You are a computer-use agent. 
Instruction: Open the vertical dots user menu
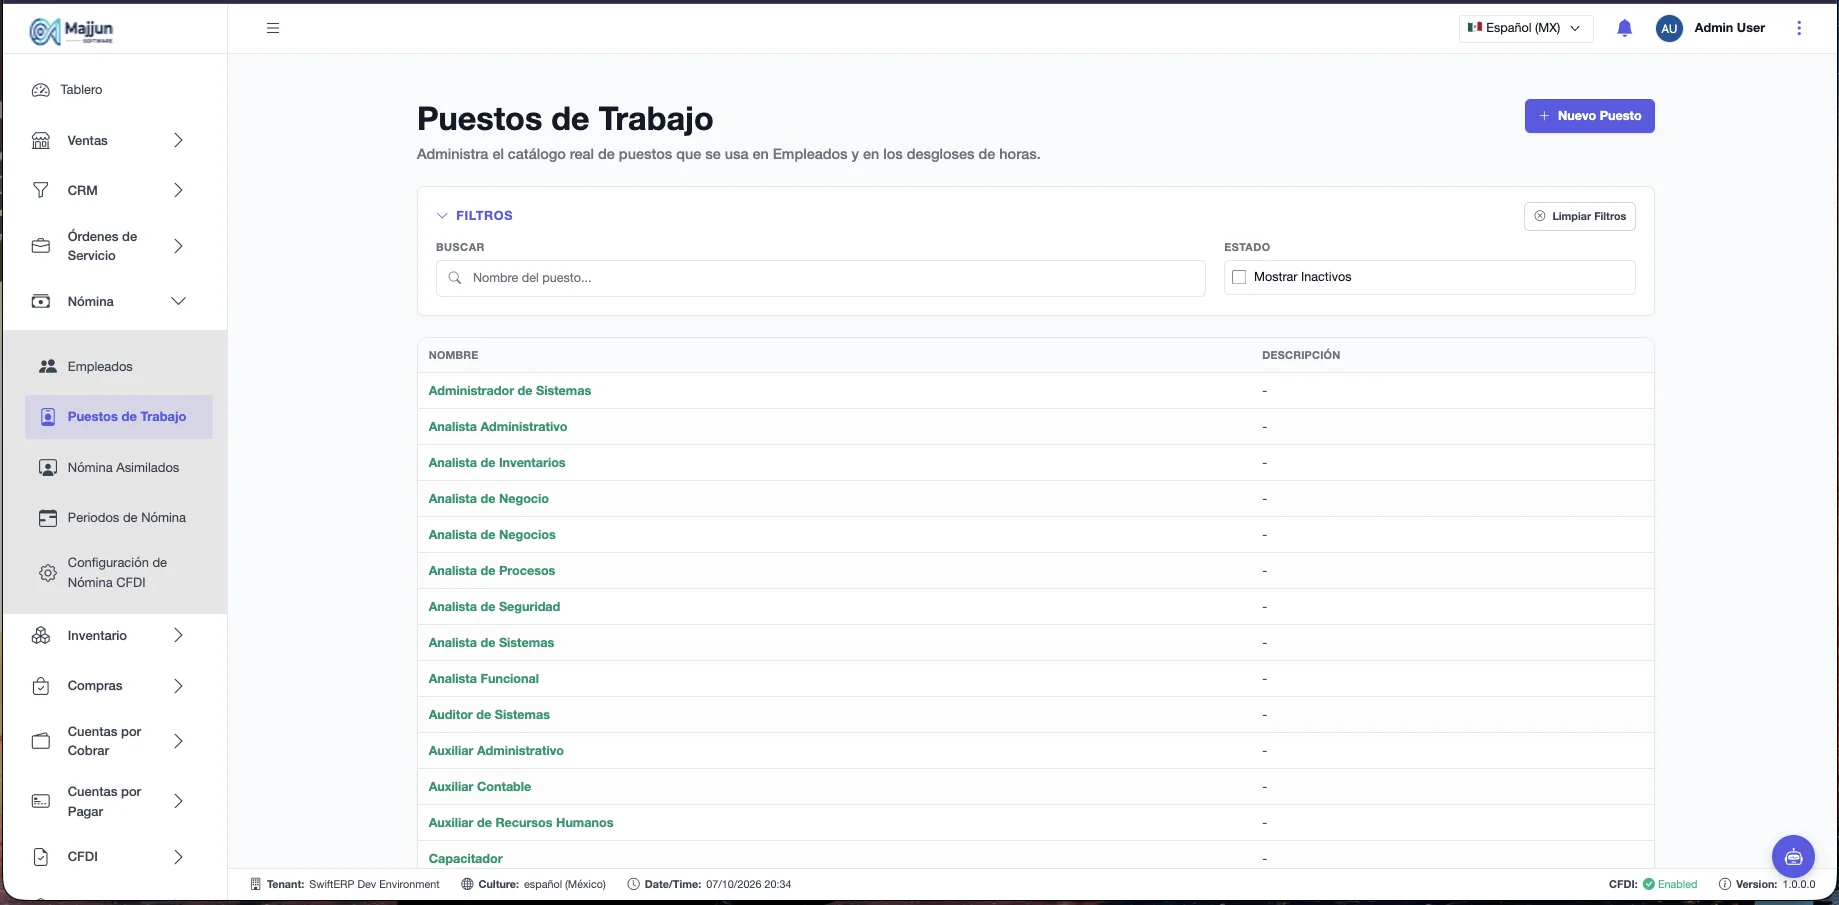(x=1799, y=28)
